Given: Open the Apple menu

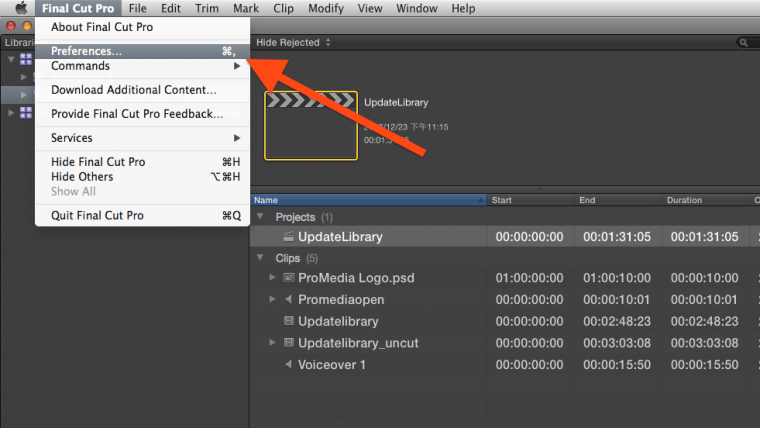Looking at the screenshot, I should (x=21, y=8).
